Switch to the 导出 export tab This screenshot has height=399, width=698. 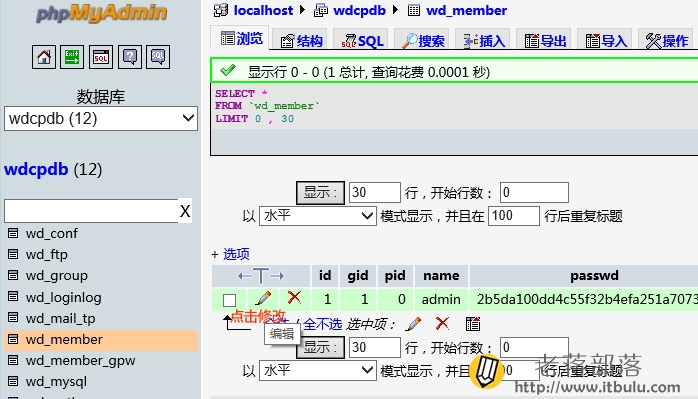[x=545, y=41]
